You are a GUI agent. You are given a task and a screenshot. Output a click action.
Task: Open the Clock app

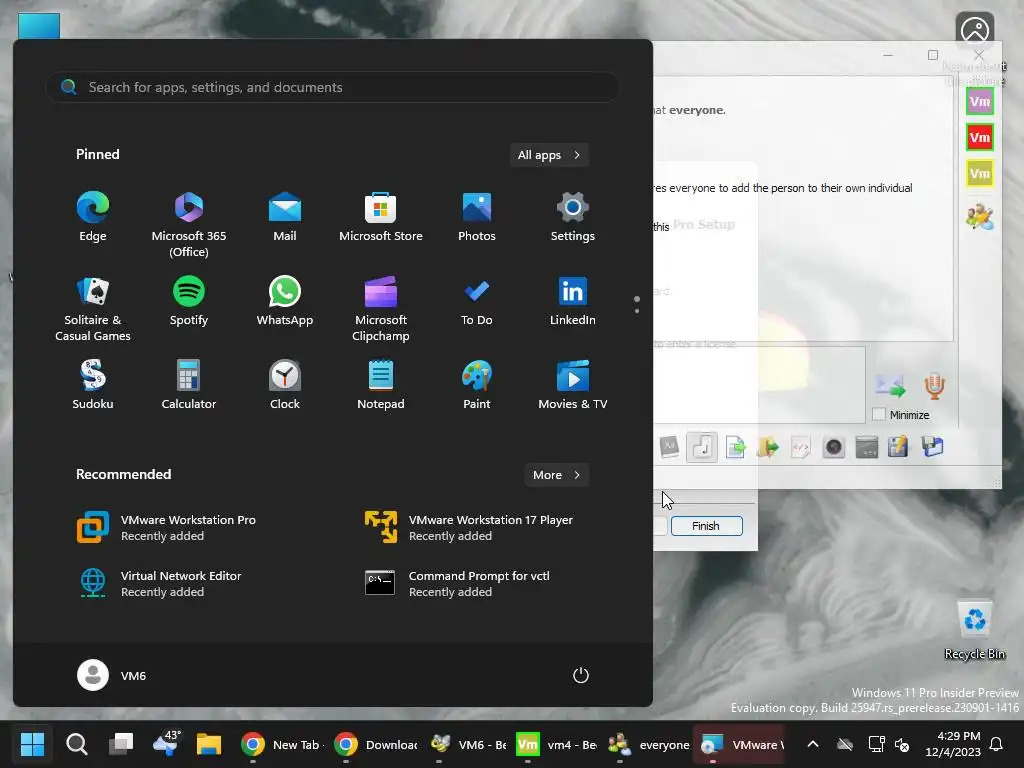285,385
